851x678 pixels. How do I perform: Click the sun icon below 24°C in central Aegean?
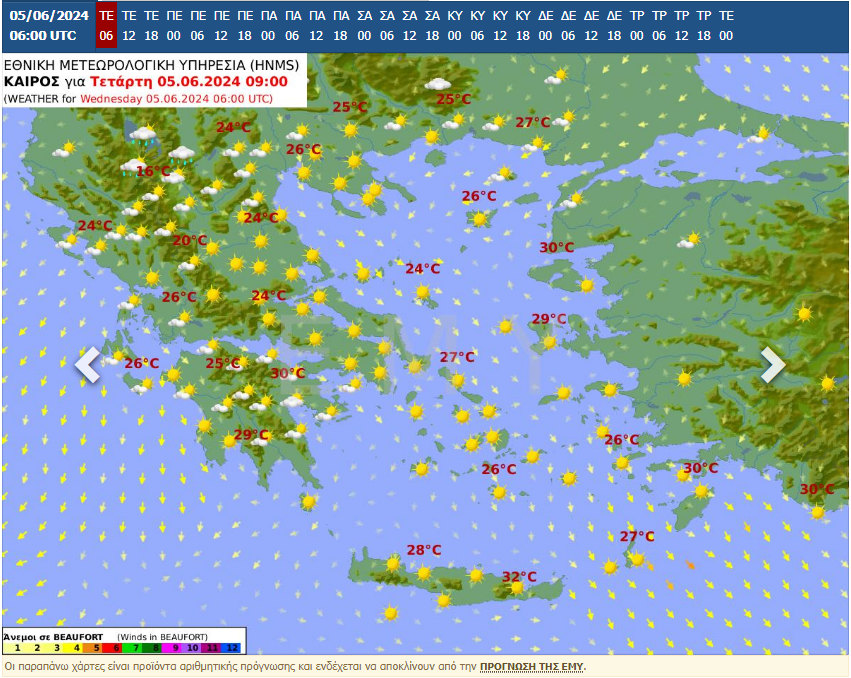click(x=423, y=292)
